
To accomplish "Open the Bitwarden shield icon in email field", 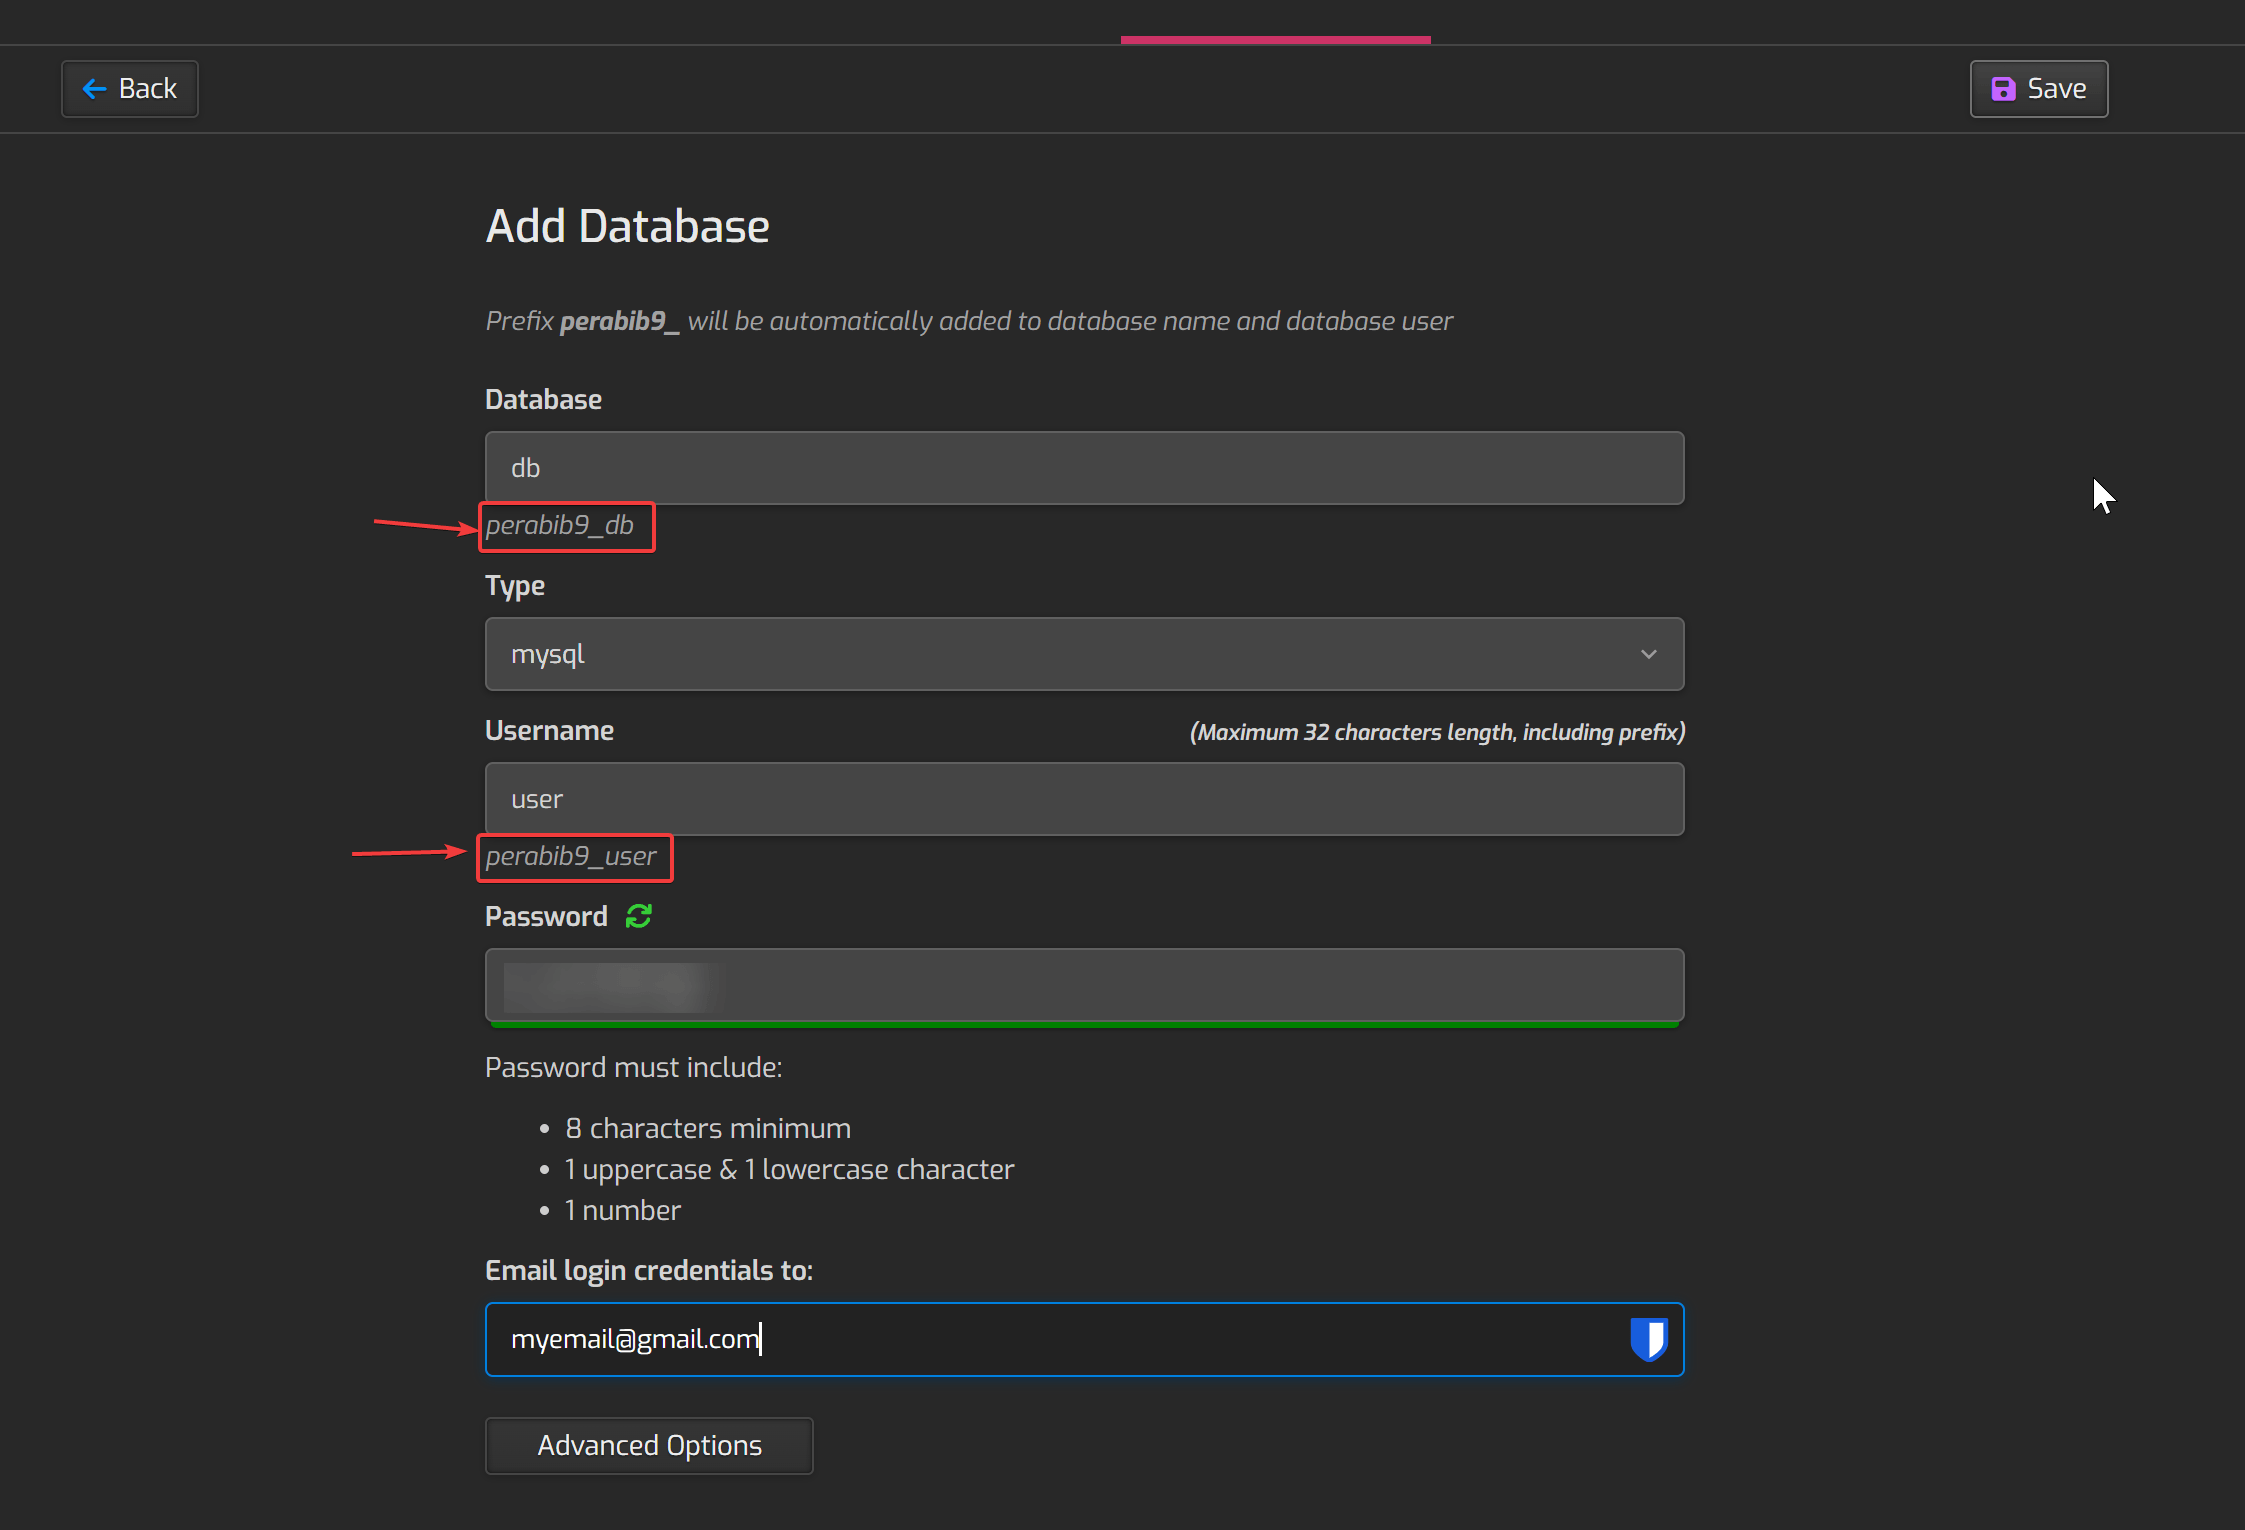I will point(1648,1339).
